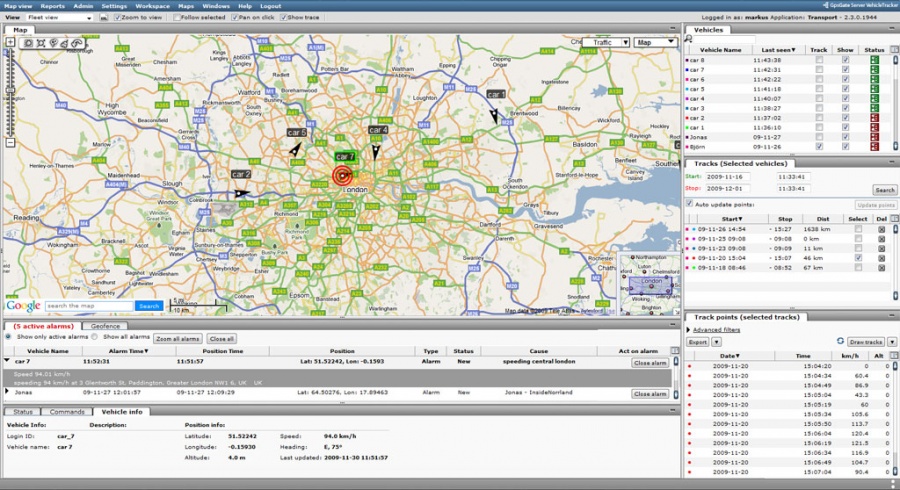Image resolution: width=900 pixels, height=490 pixels.
Task: Open column chooser icon in alarms table header
Action: point(674,351)
